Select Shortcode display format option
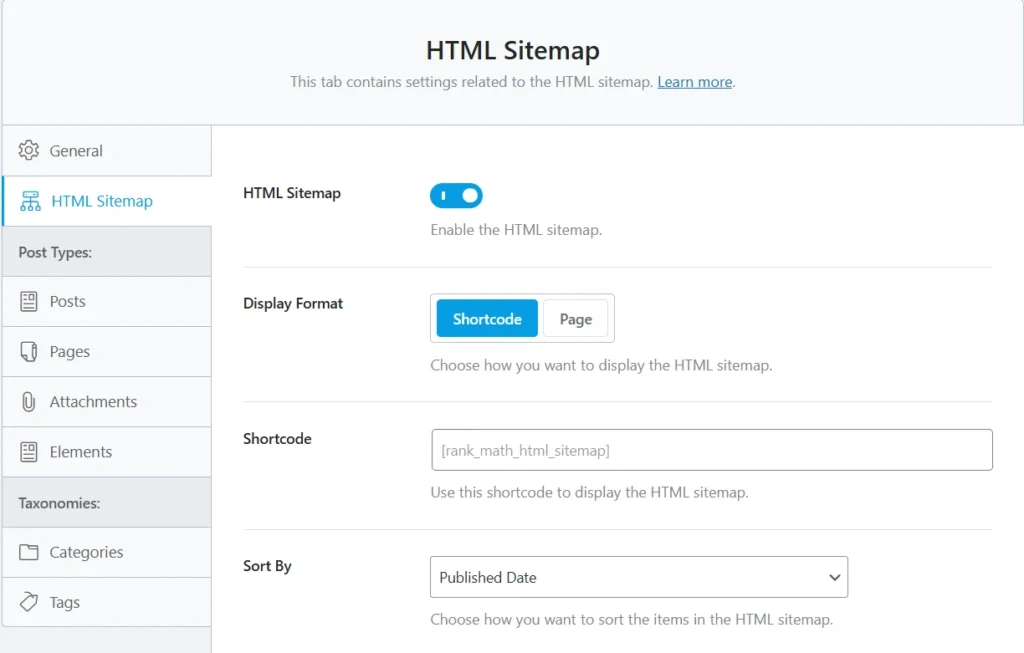Viewport: 1024px width, 653px height. (487, 319)
